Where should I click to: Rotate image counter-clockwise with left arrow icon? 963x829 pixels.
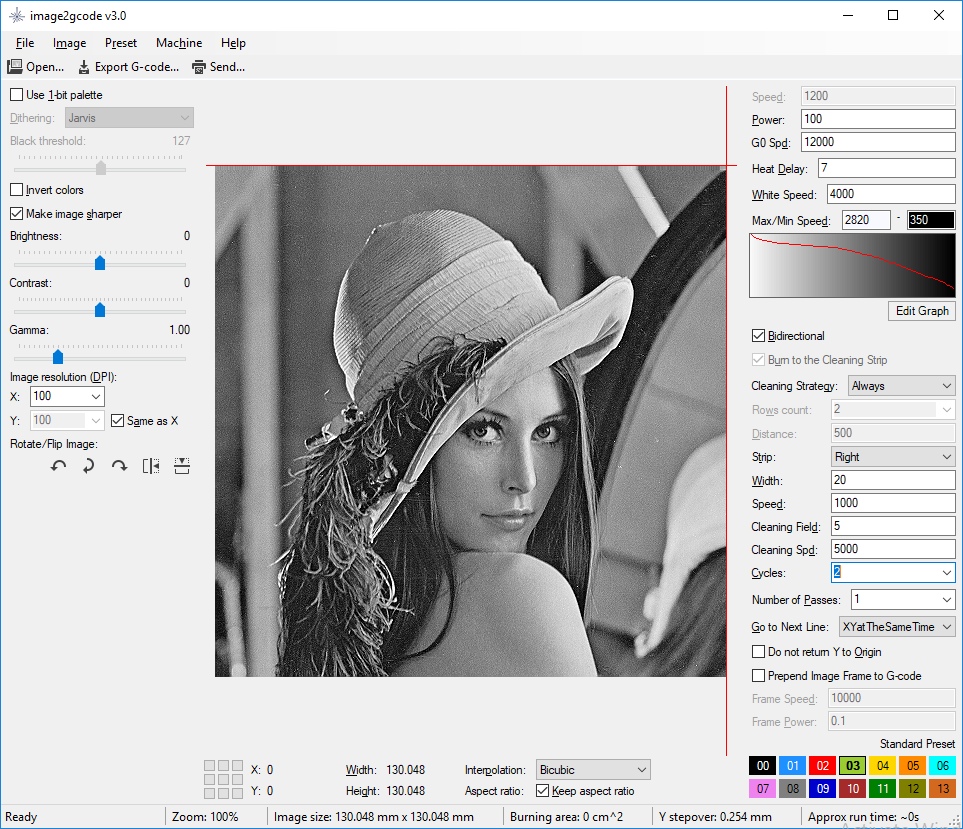pos(59,466)
